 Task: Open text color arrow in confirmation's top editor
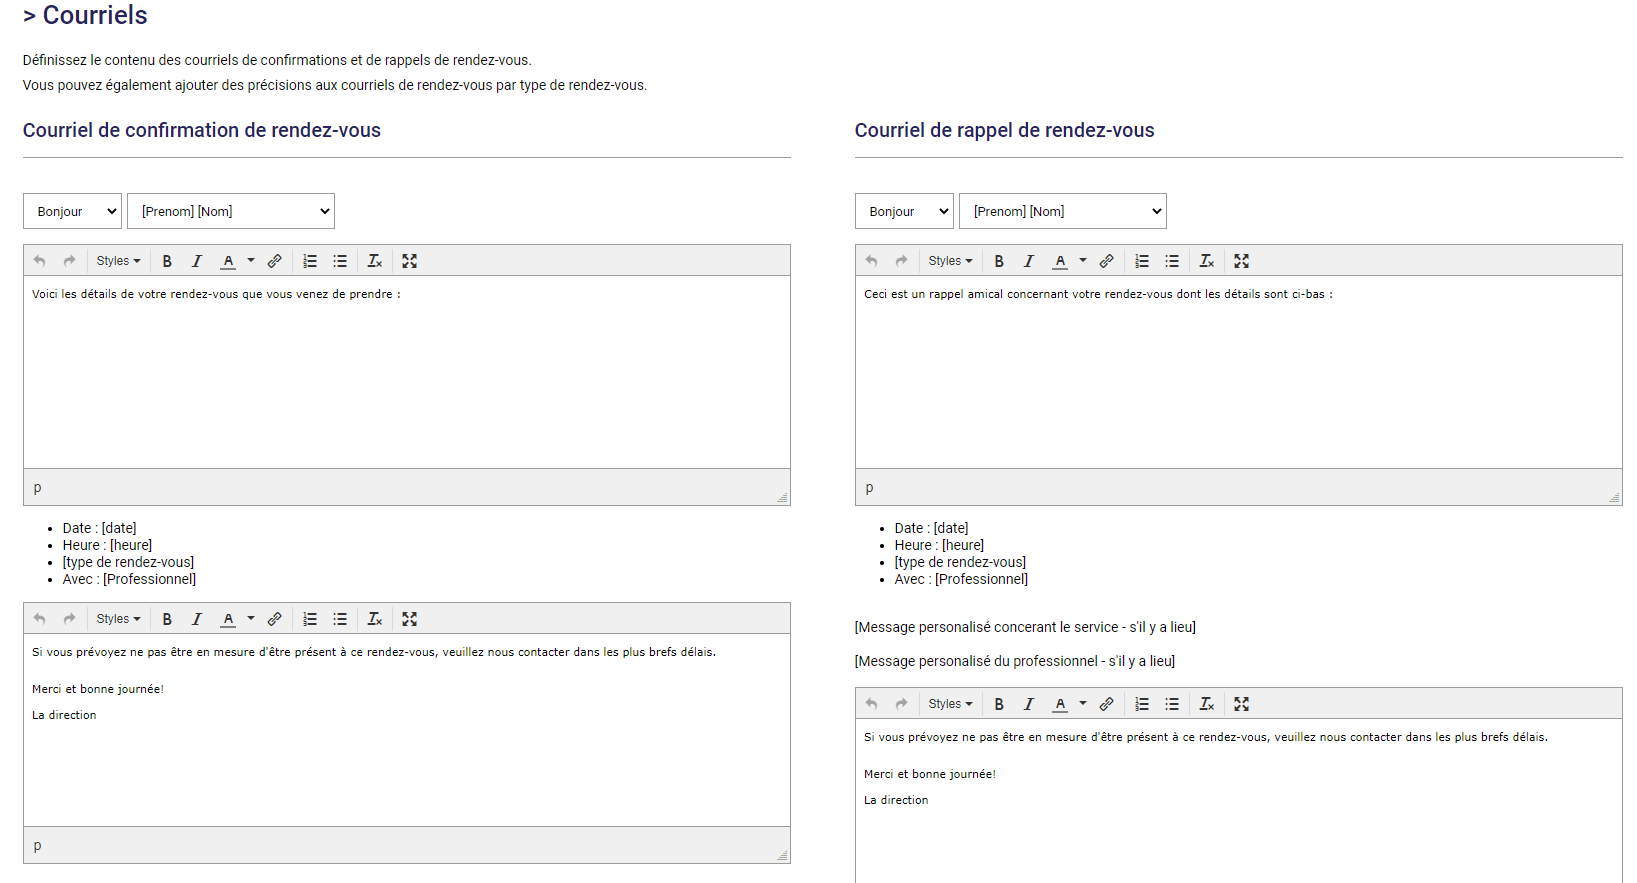point(251,261)
